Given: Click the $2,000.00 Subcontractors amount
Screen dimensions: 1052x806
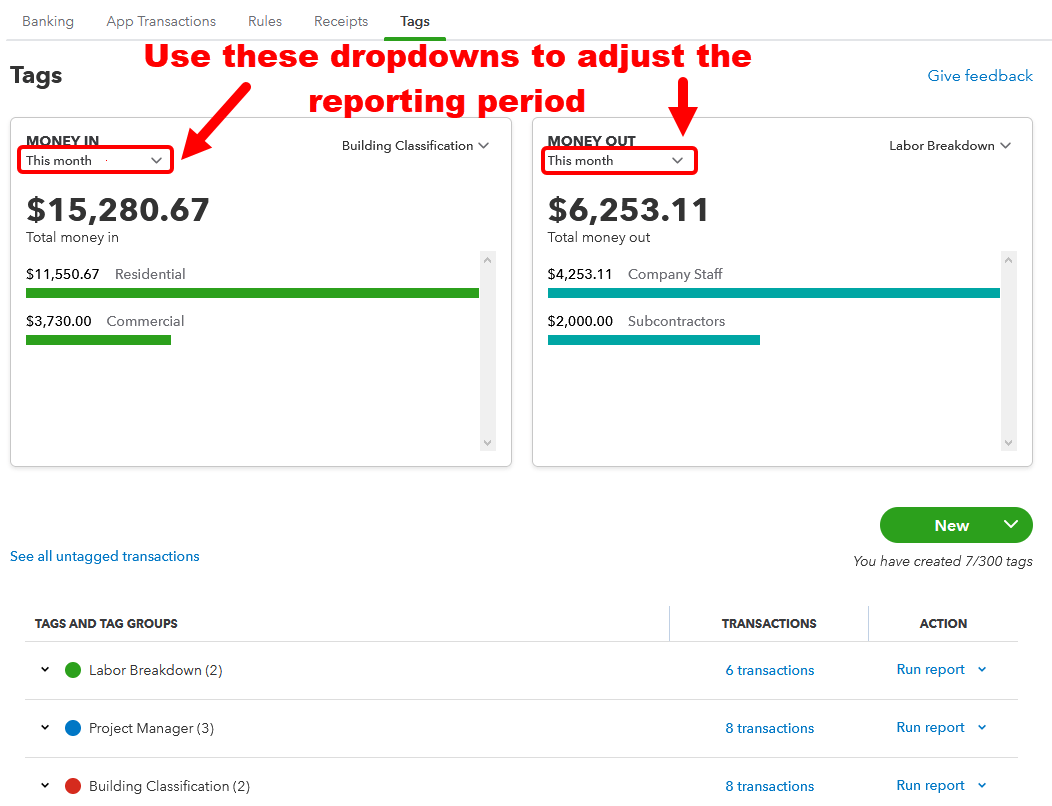Looking at the screenshot, I should tap(580, 321).
